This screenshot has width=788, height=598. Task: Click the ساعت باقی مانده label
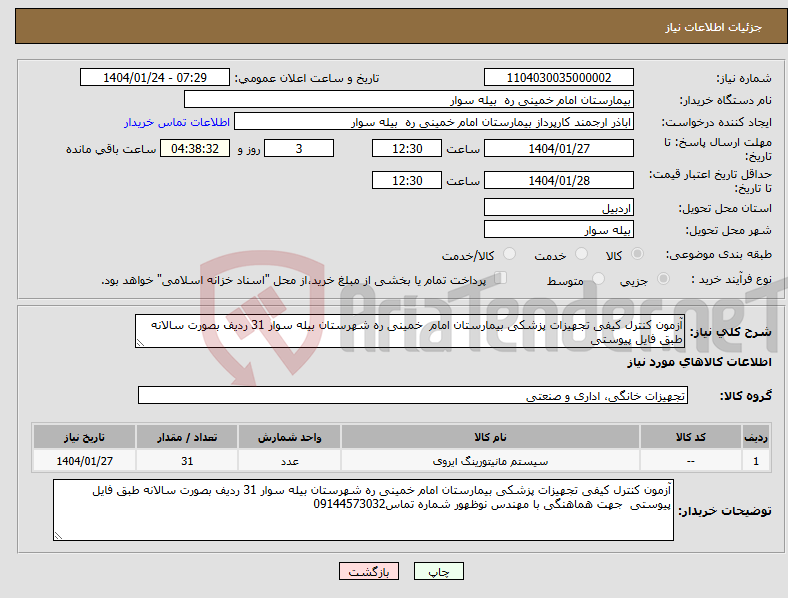[x=111, y=149]
